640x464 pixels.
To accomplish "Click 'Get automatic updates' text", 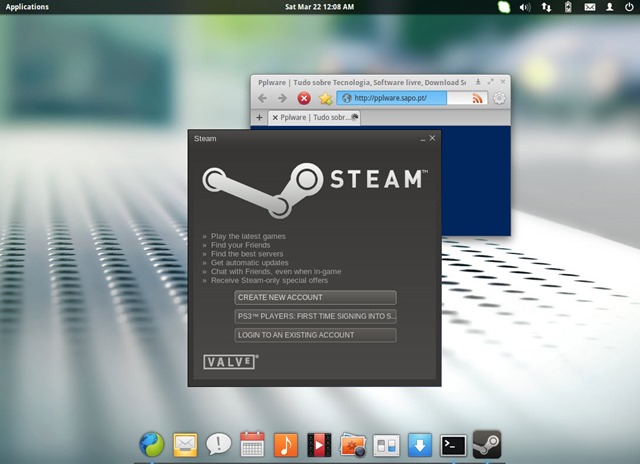I will coord(249,263).
